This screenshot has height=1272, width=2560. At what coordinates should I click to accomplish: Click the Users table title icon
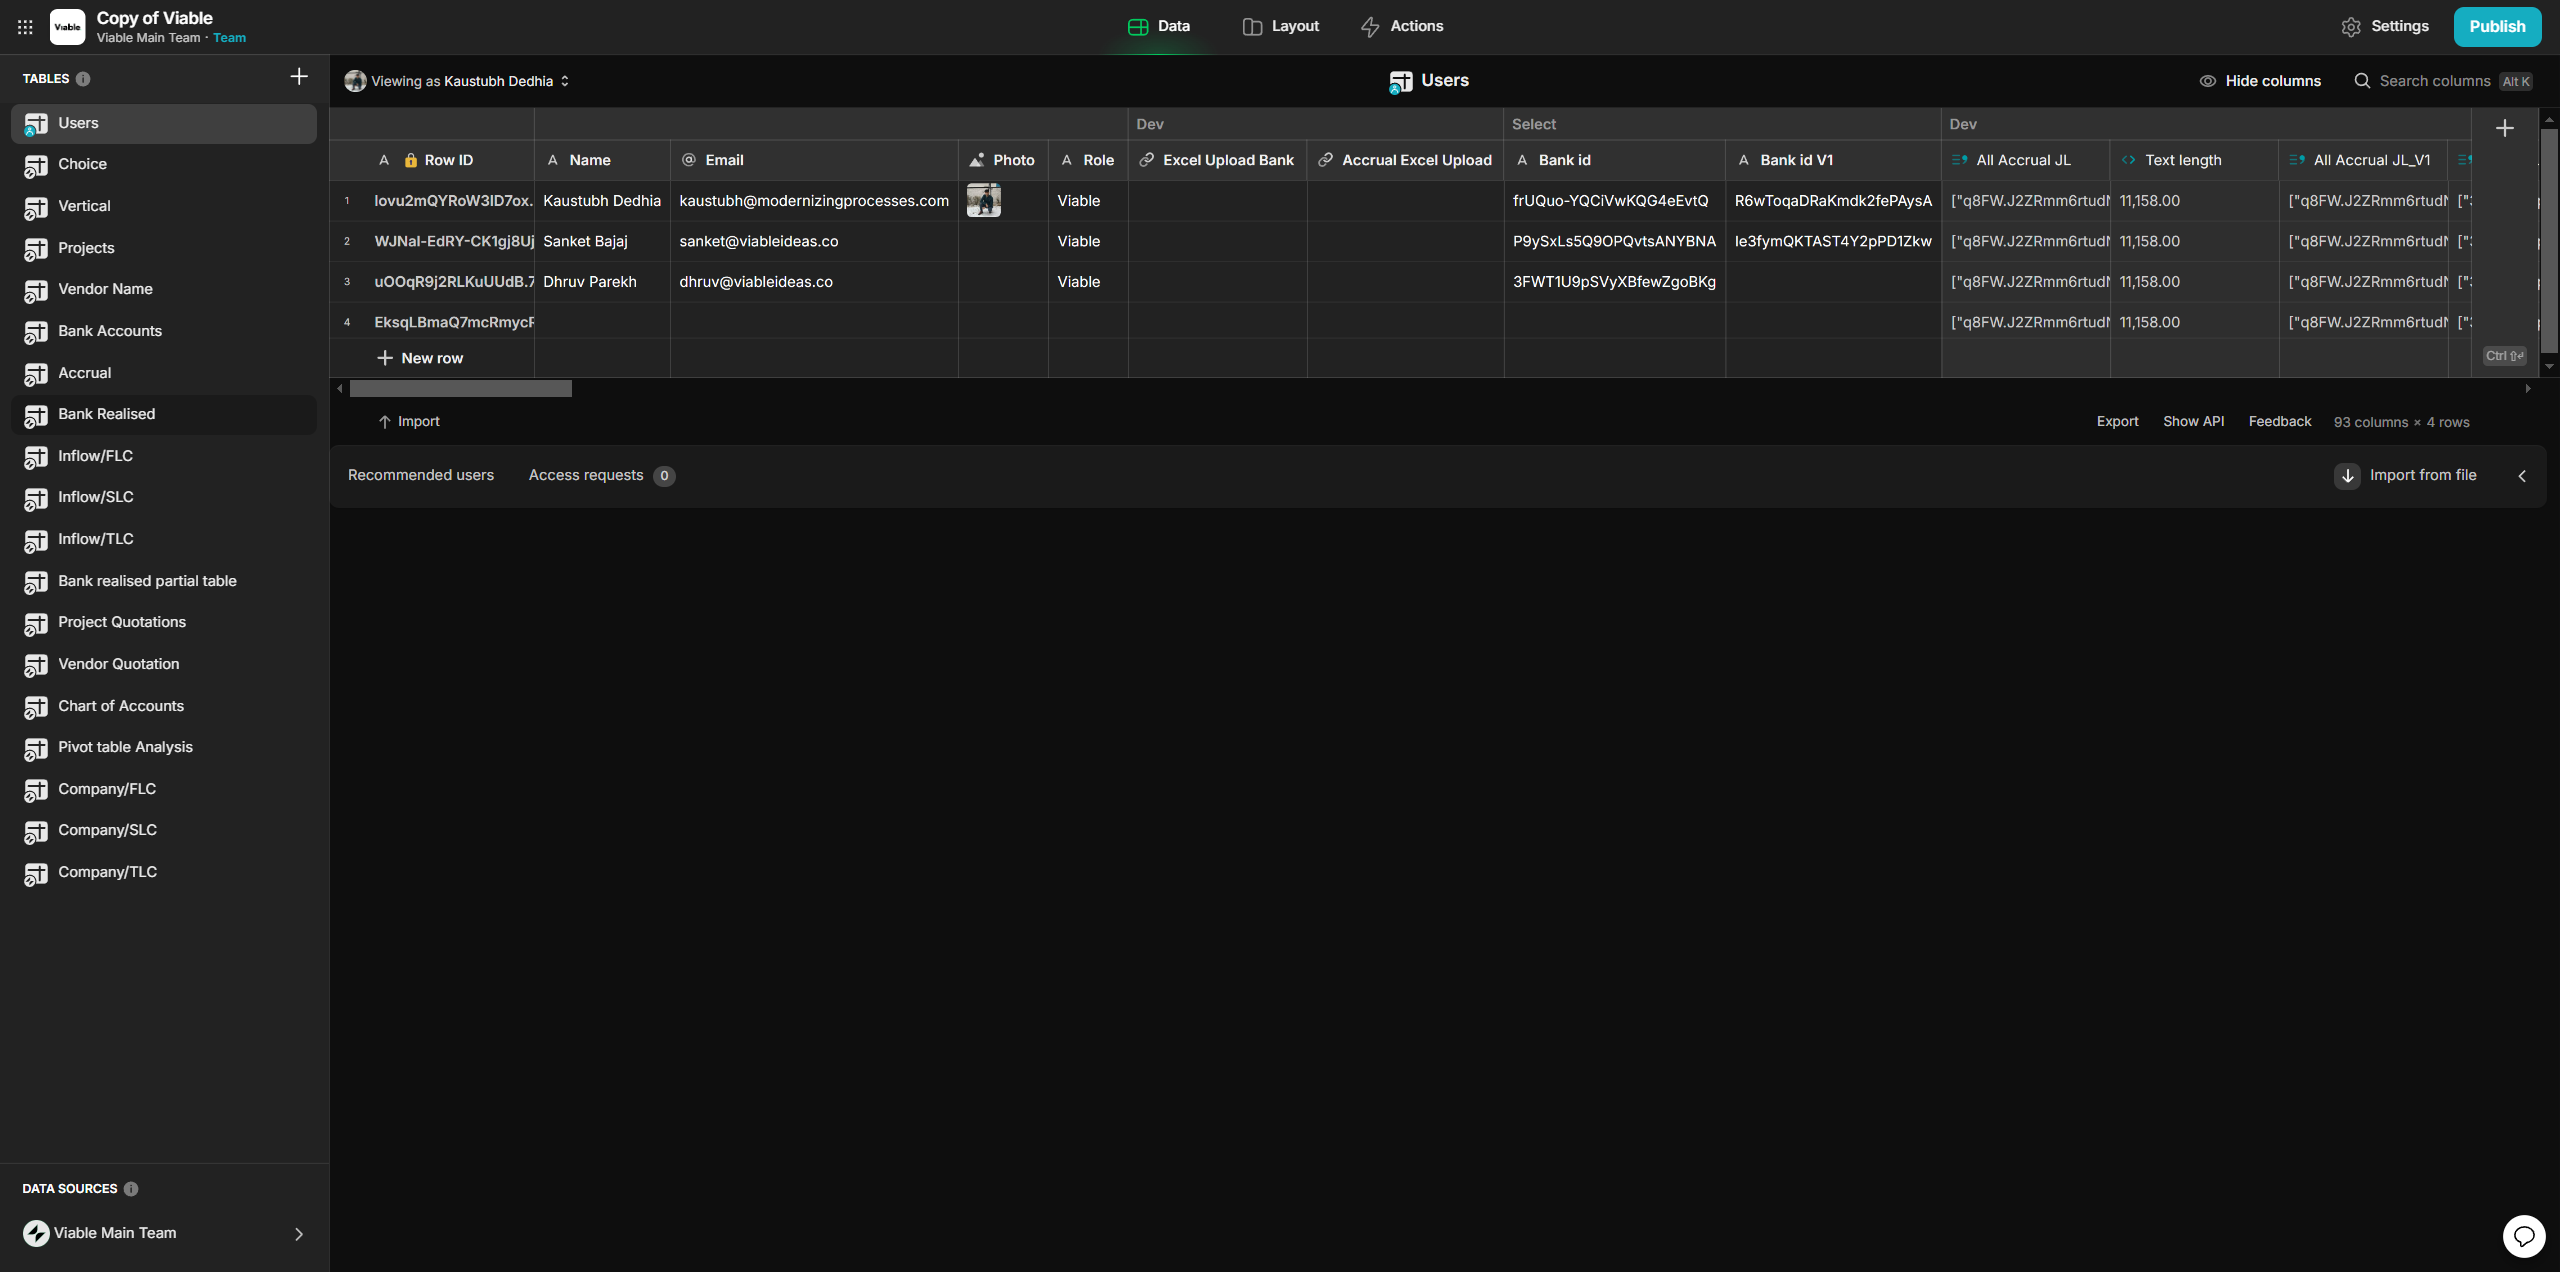[x=1401, y=82]
